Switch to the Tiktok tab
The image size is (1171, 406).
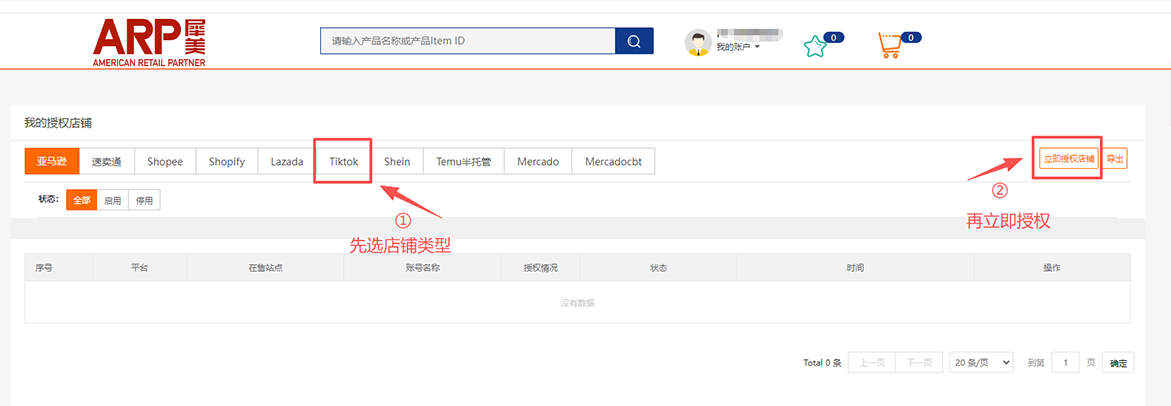click(x=344, y=161)
